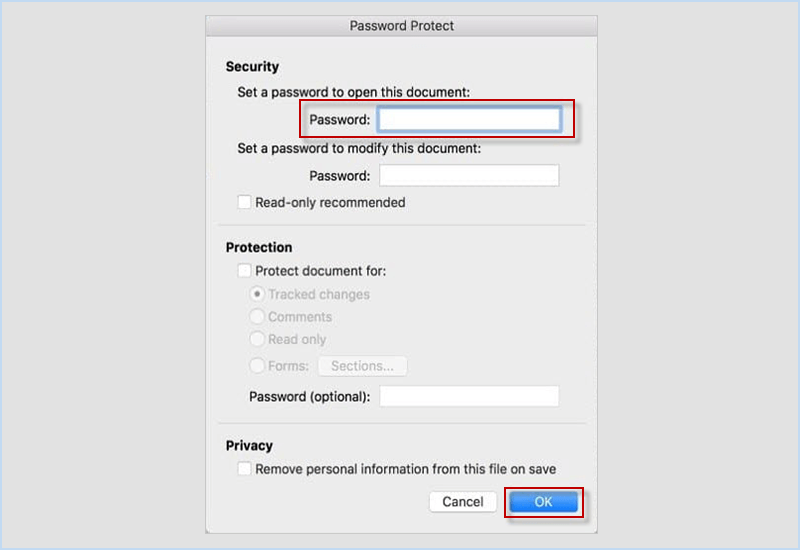This screenshot has width=800, height=550.
Task: Click the 'Set a password to modify' label
Action: coord(359,148)
